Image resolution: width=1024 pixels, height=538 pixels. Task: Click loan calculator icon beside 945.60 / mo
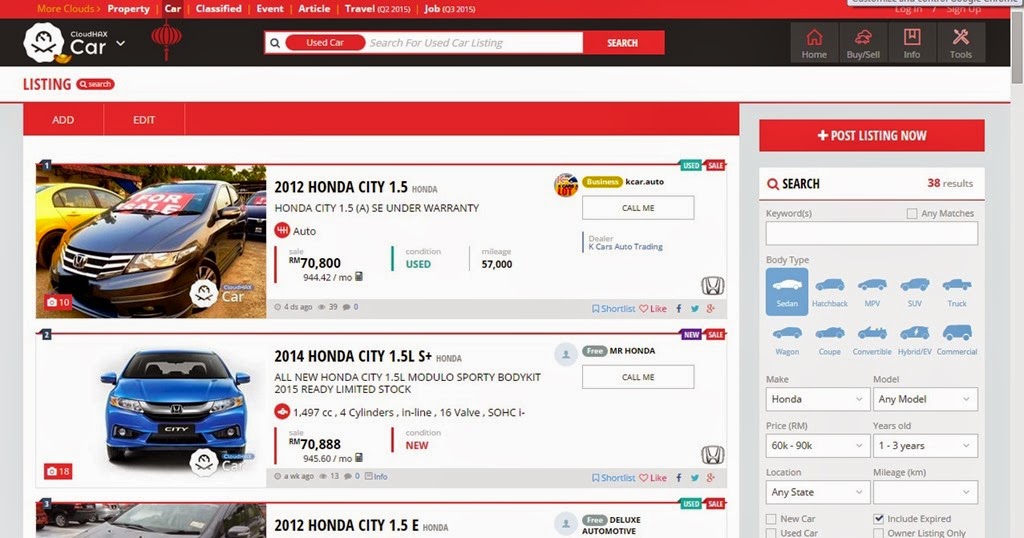pos(359,458)
